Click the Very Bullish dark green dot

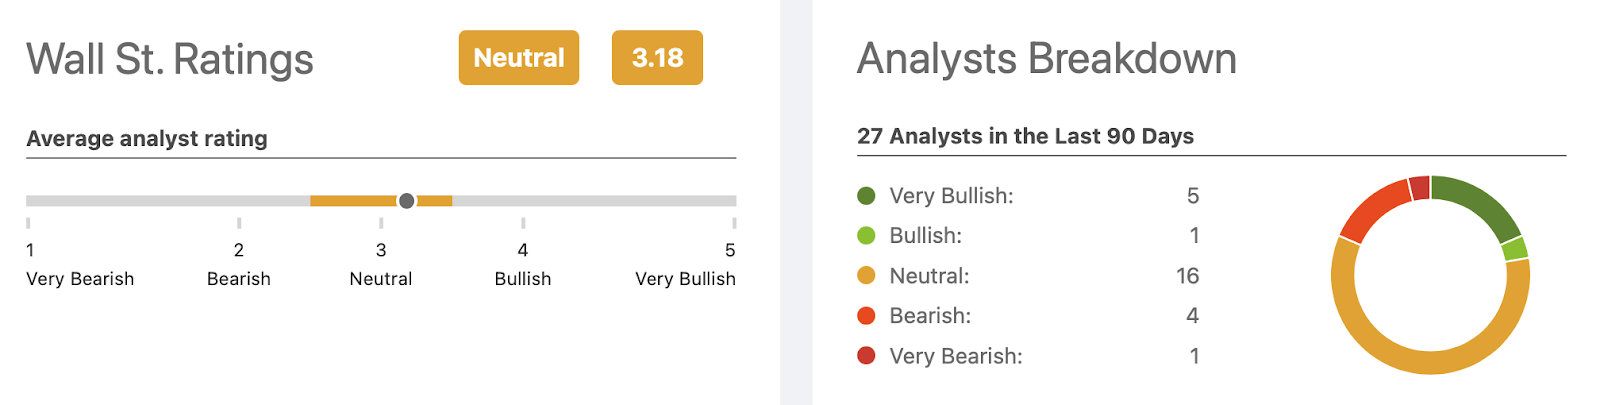pyautogui.click(x=866, y=196)
